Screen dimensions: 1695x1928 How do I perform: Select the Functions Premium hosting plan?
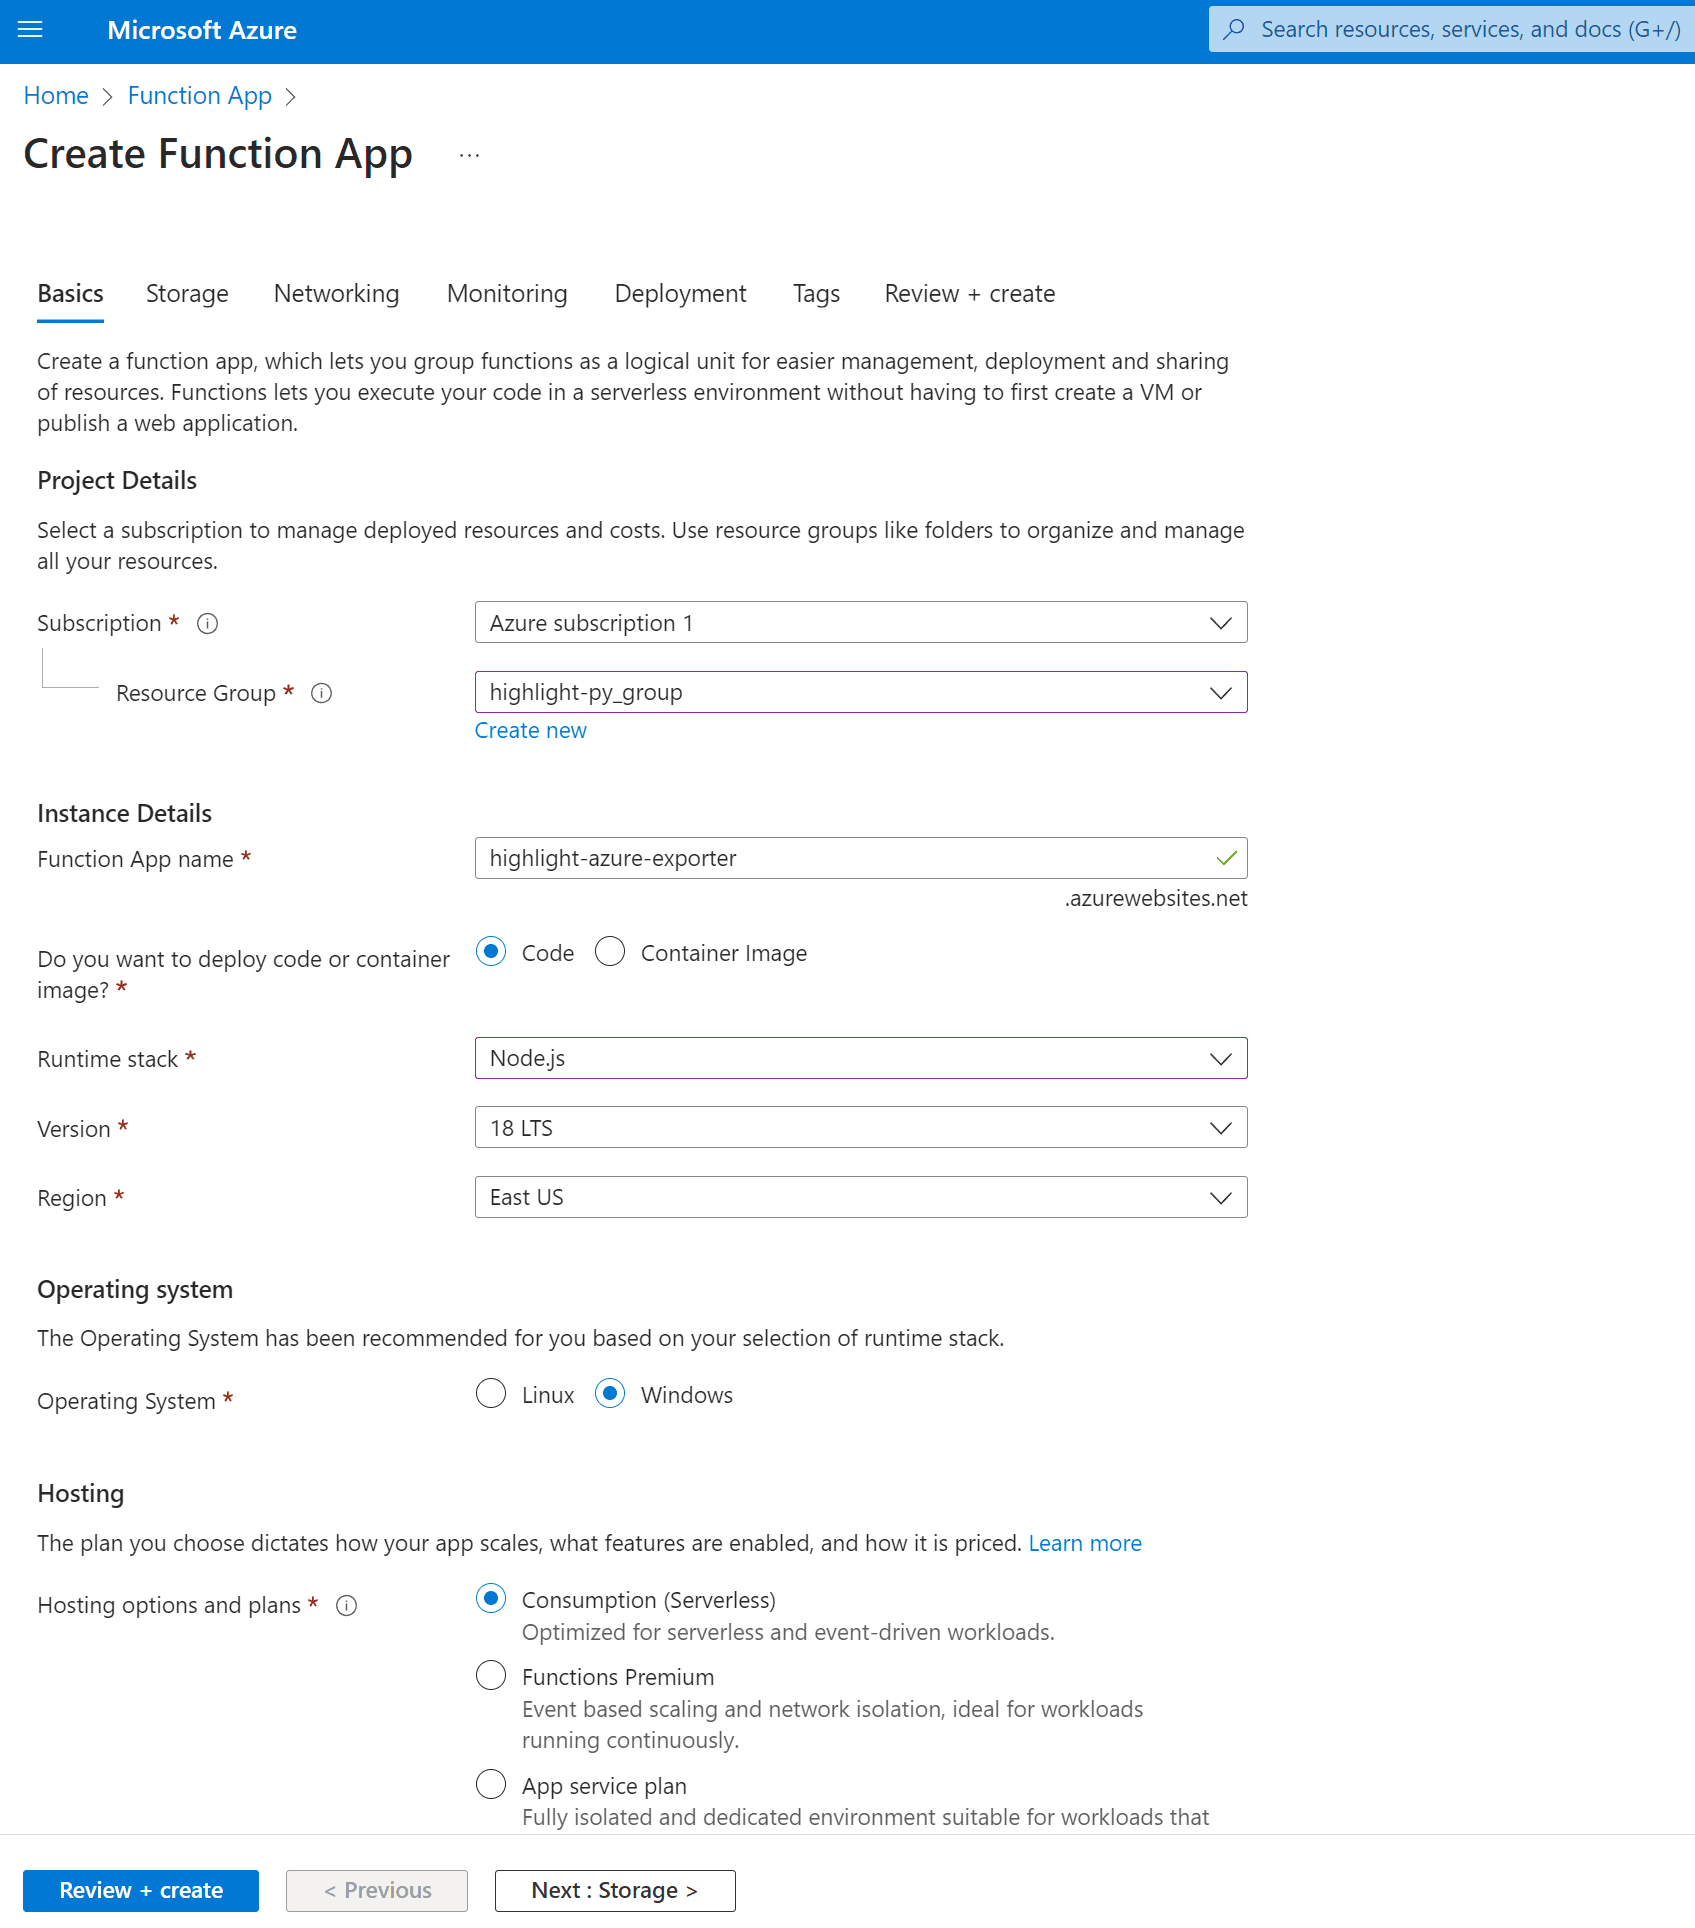click(x=491, y=1676)
